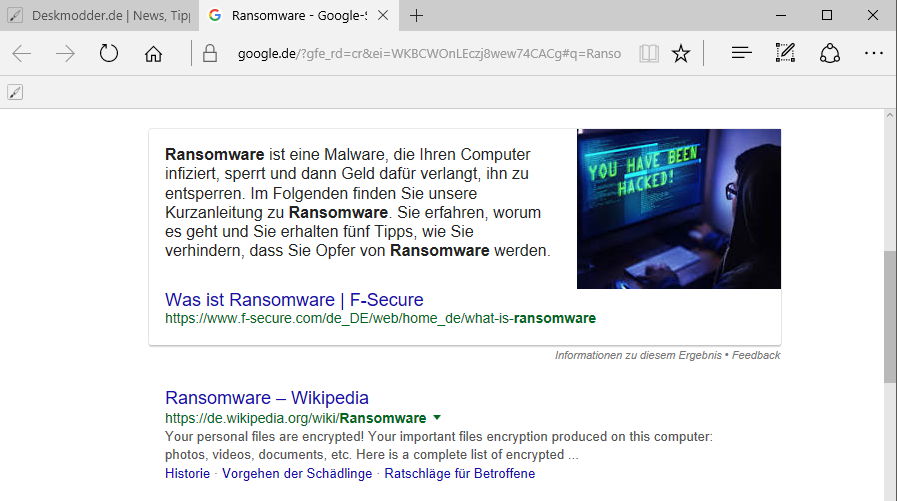Make a web note with pen icon
Viewport: 897px width, 501px height.
(785, 53)
